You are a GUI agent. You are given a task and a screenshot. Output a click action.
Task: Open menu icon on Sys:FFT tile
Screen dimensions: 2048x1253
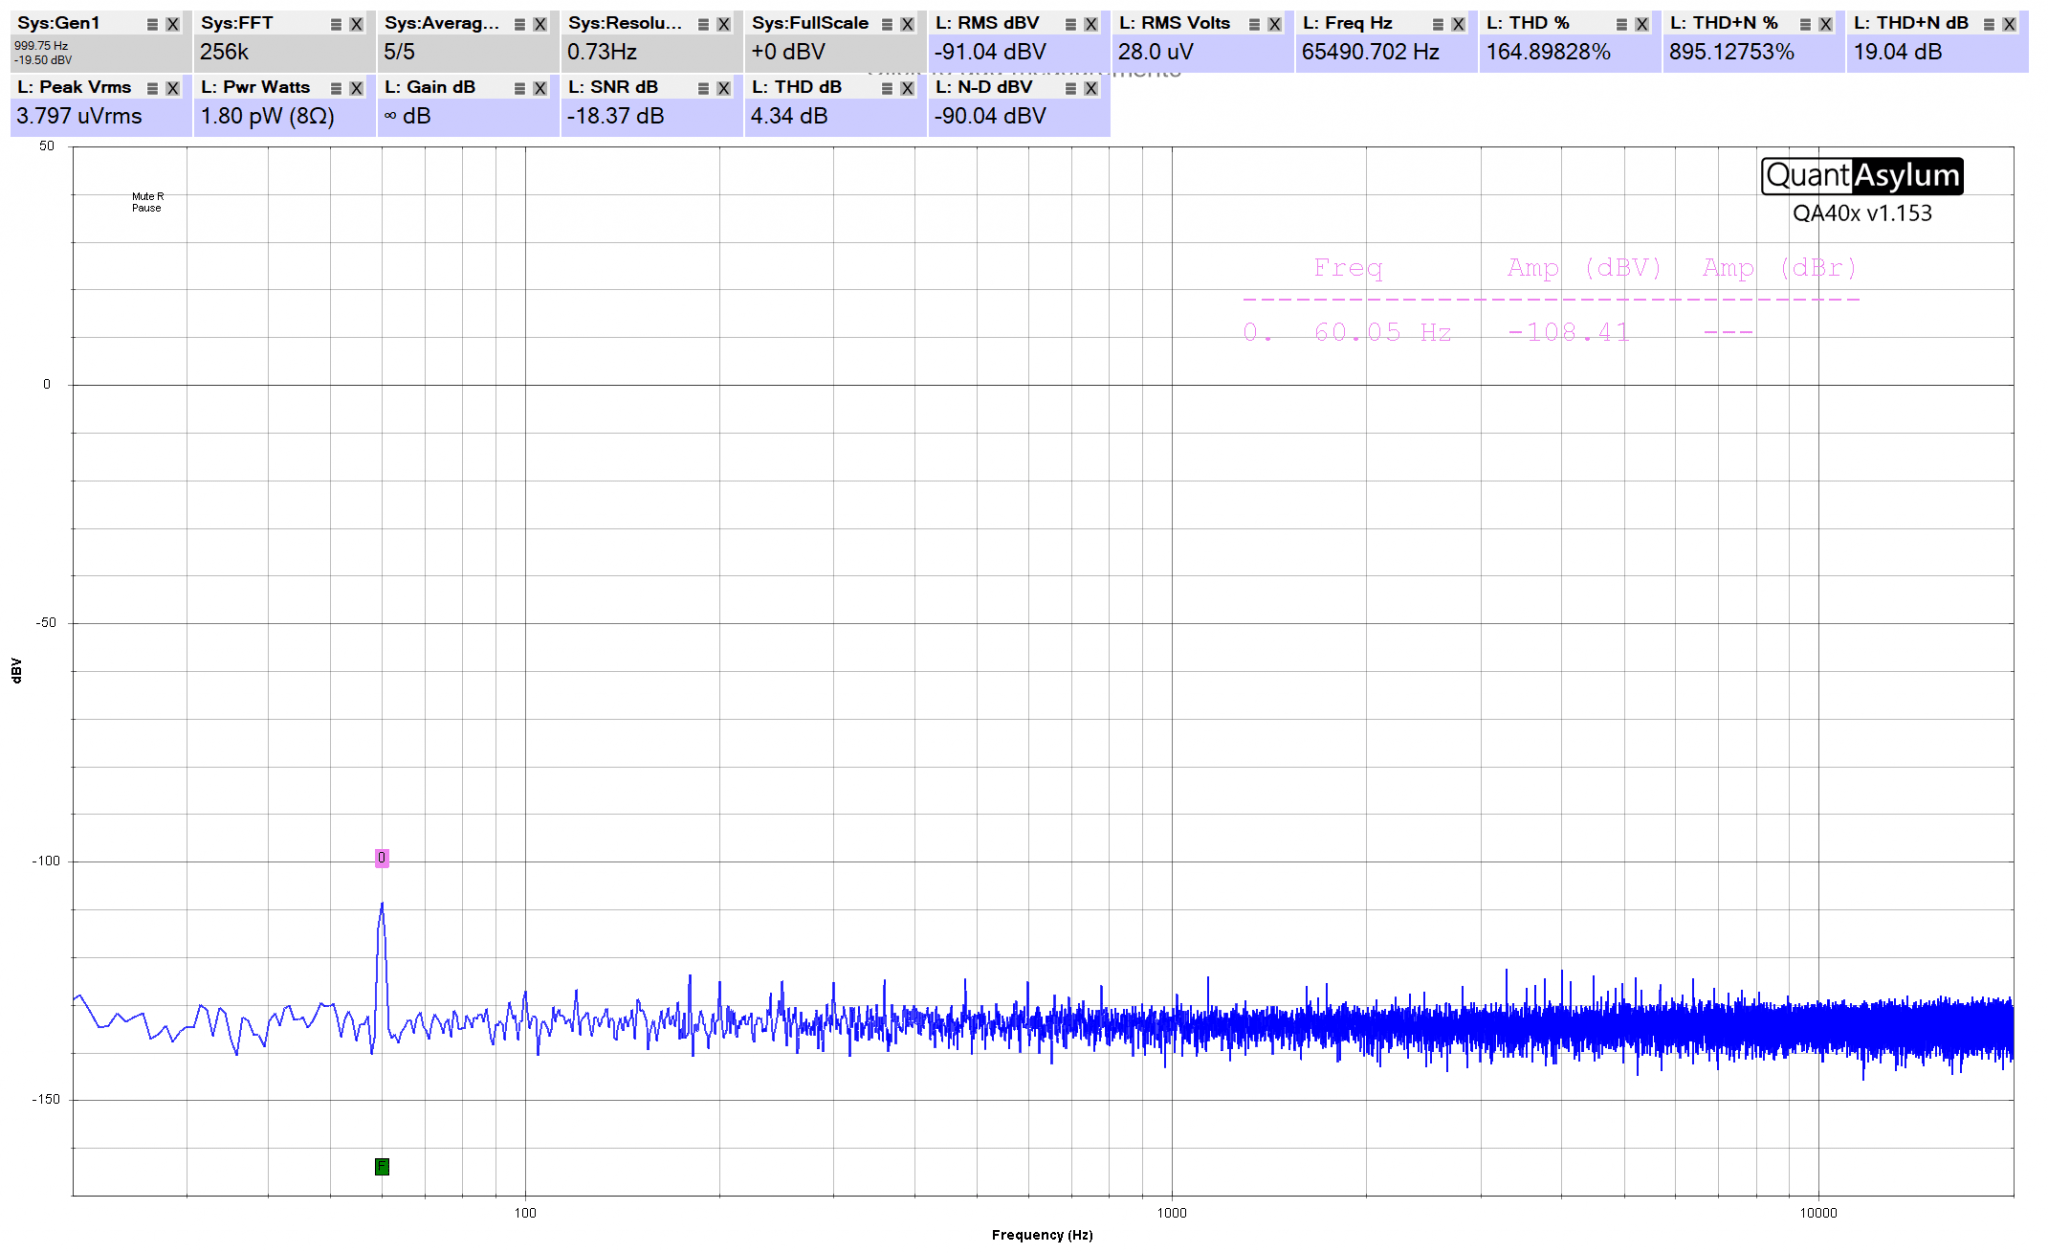[336, 24]
